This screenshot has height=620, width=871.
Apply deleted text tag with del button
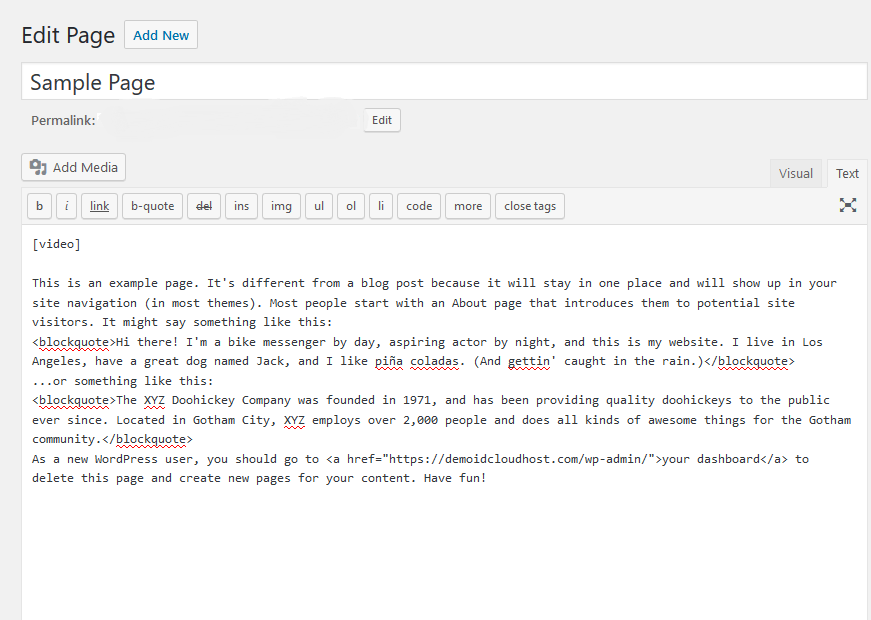(x=204, y=206)
